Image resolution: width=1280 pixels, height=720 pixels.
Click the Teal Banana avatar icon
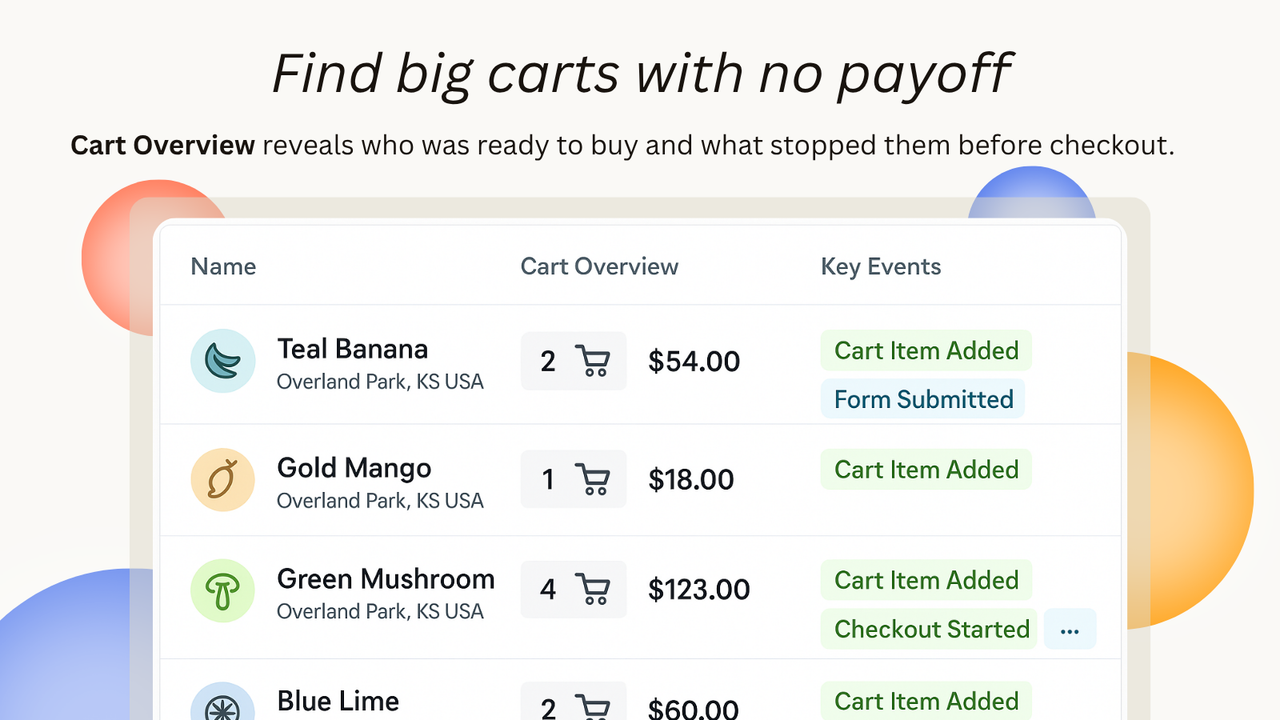[222, 361]
